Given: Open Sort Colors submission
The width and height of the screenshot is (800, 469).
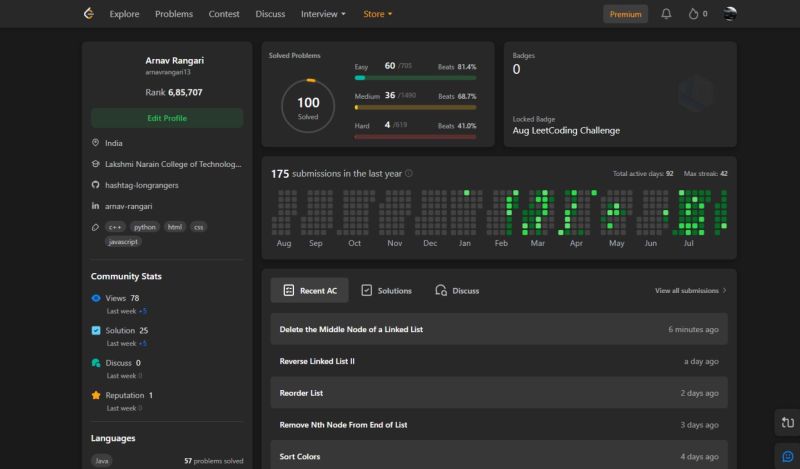Looking at the screenshot, I should tap(499, 455).
